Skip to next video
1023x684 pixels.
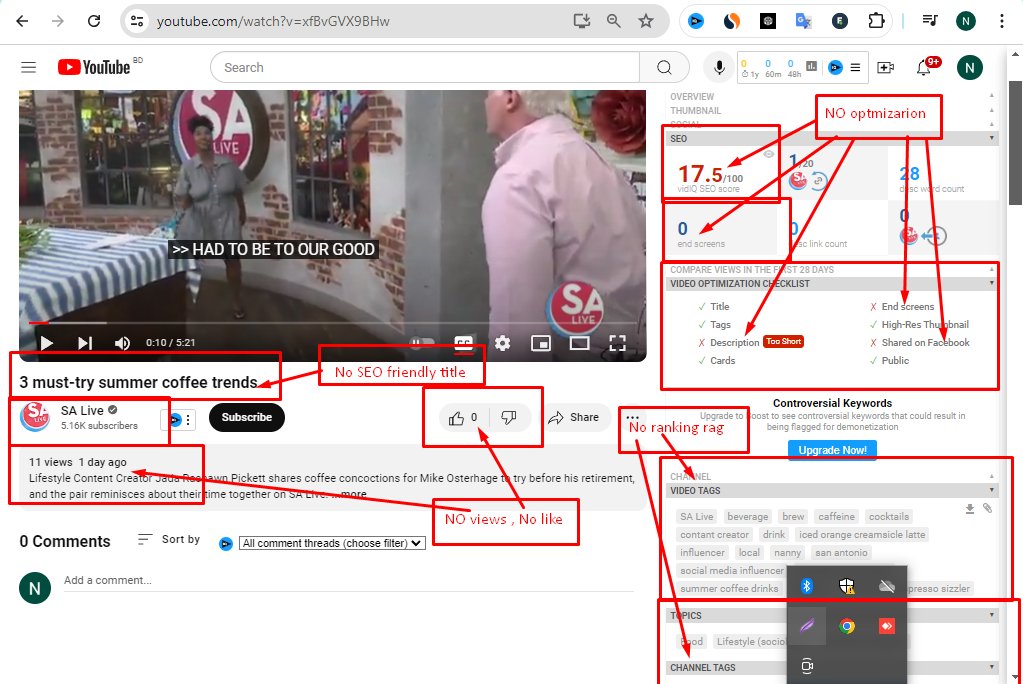click(85, 343)
